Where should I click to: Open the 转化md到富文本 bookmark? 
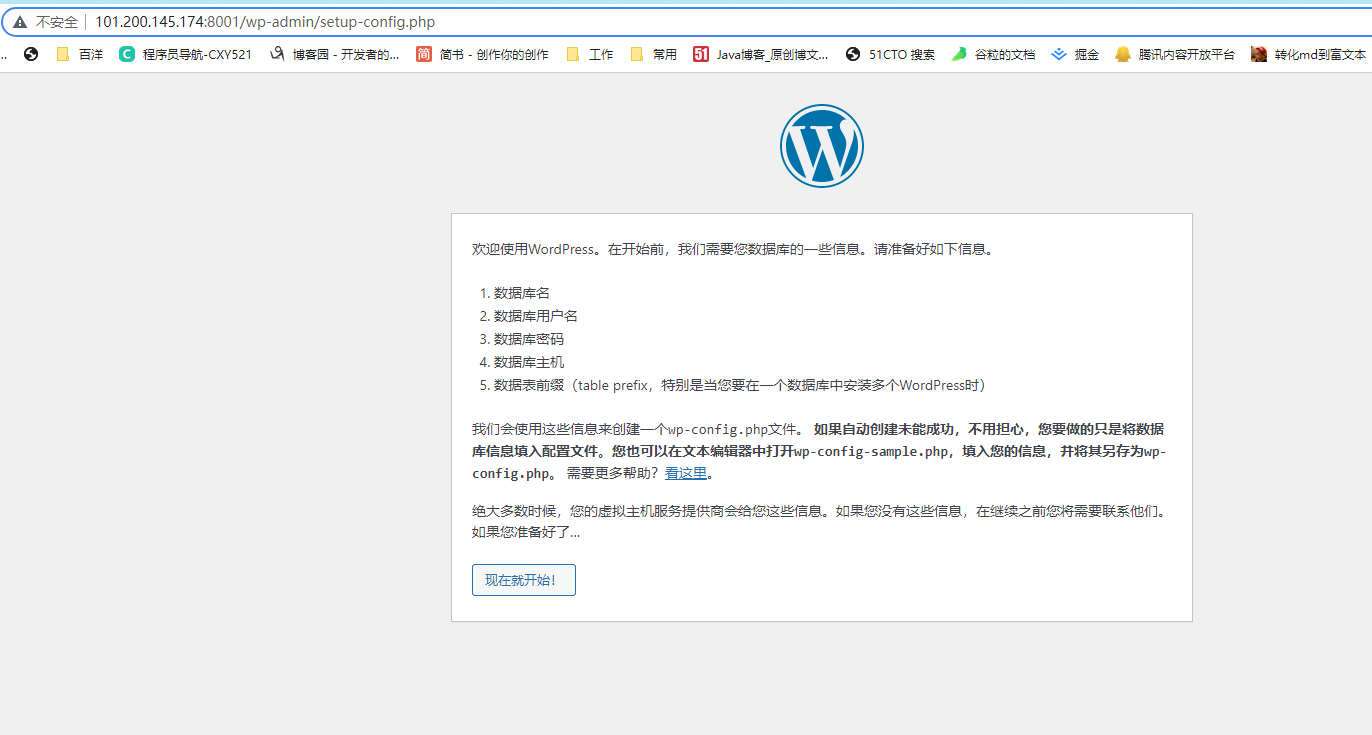1310,55
